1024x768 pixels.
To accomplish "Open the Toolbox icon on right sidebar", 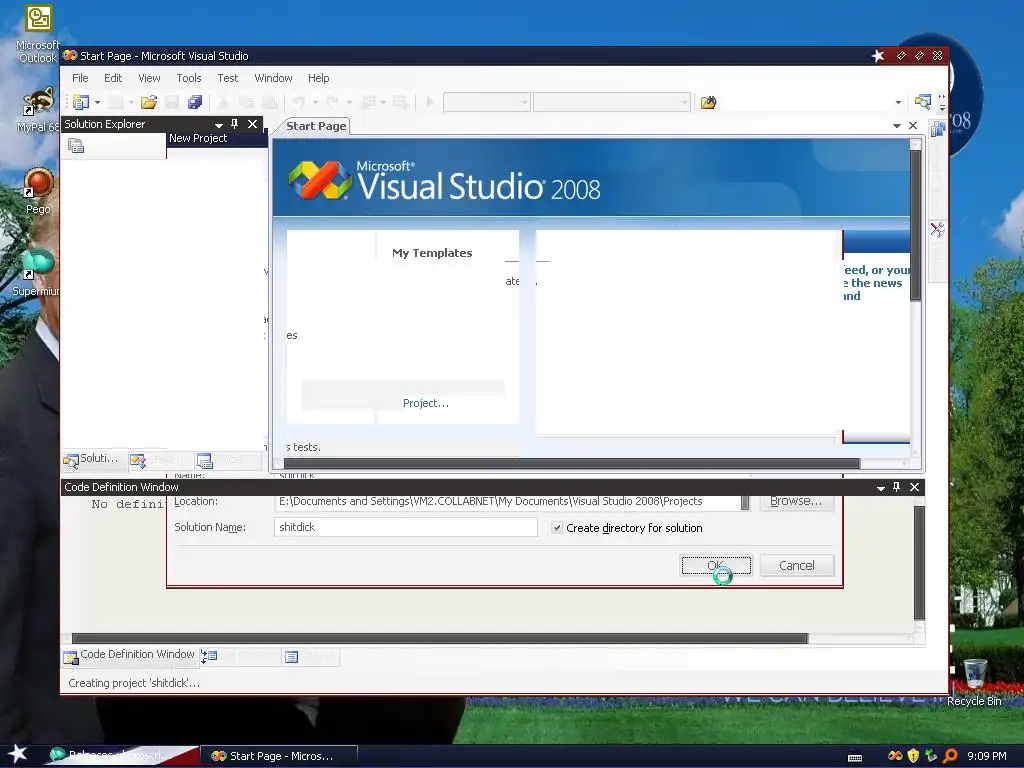I will tap(937, 229).
